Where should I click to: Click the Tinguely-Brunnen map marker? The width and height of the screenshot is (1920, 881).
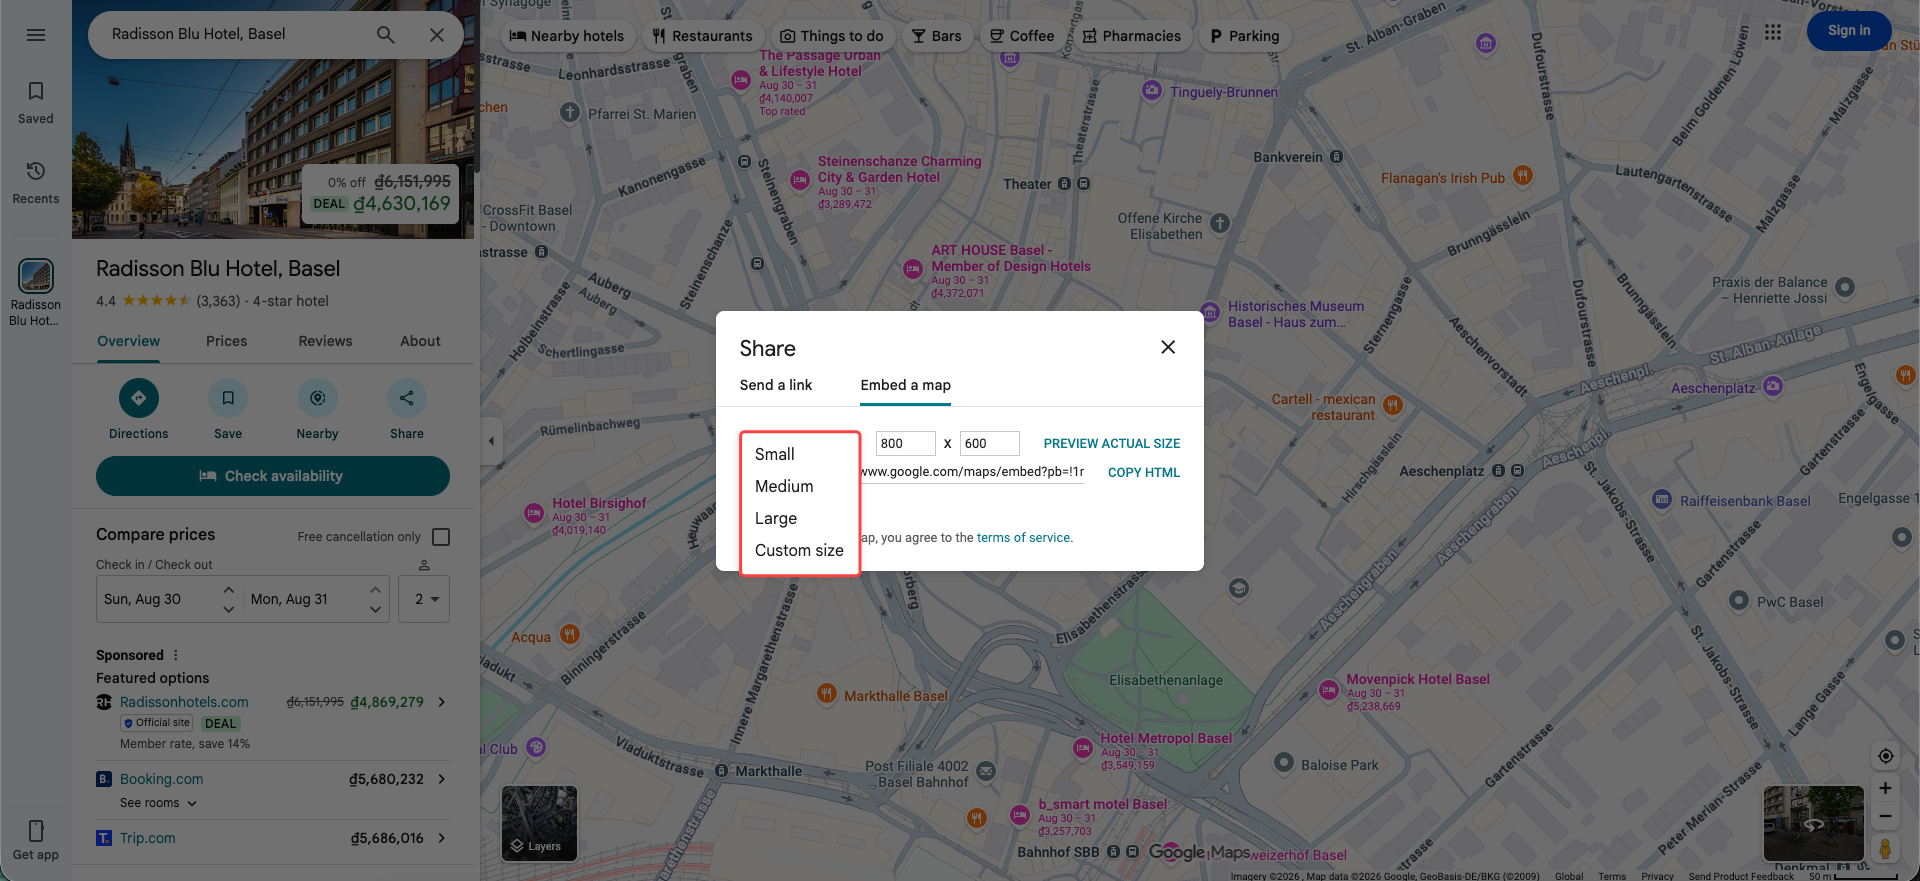(x=1152, y=91)
